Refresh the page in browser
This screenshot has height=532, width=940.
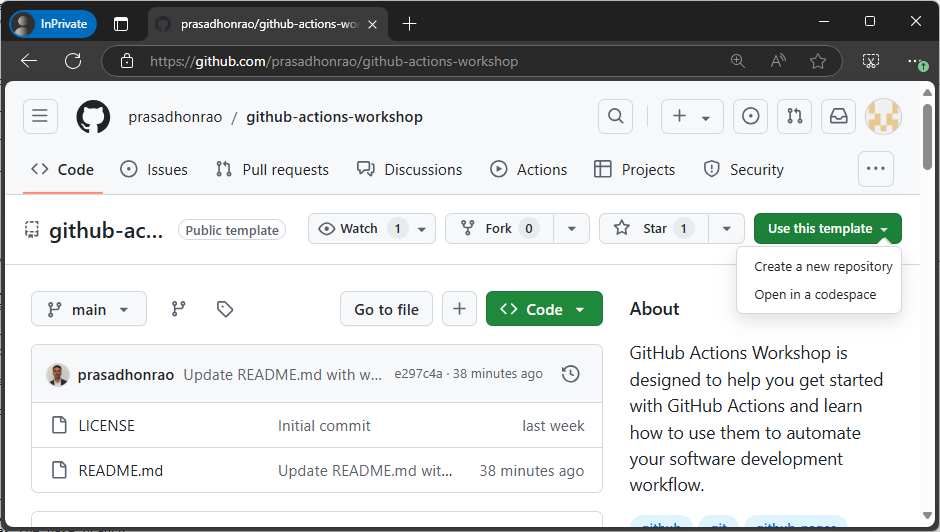click(x=73, y=61)
